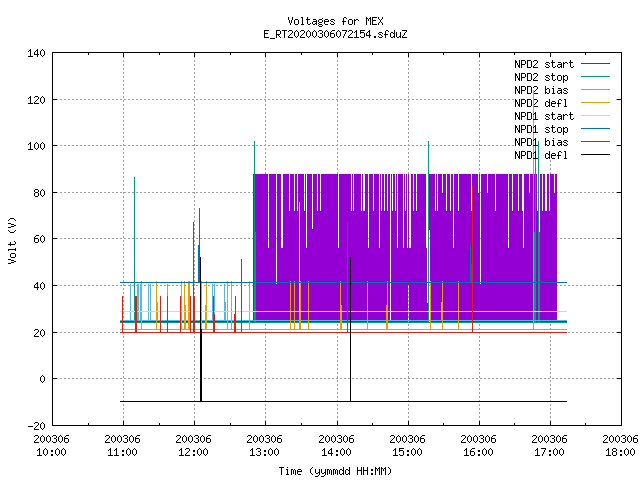Click the dark blue NPD1 stop legend line
The image size is (640, 480).
[x=595, y=129]
